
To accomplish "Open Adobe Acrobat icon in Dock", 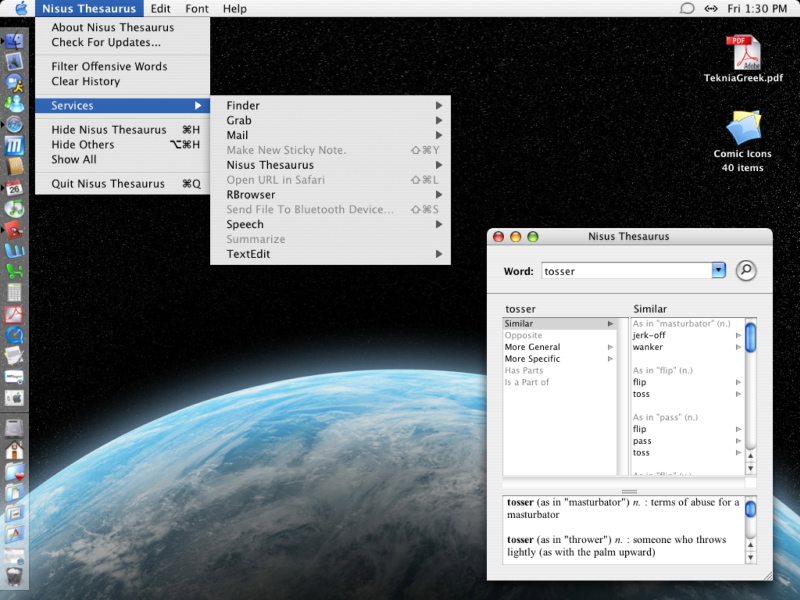I will 14,314.
